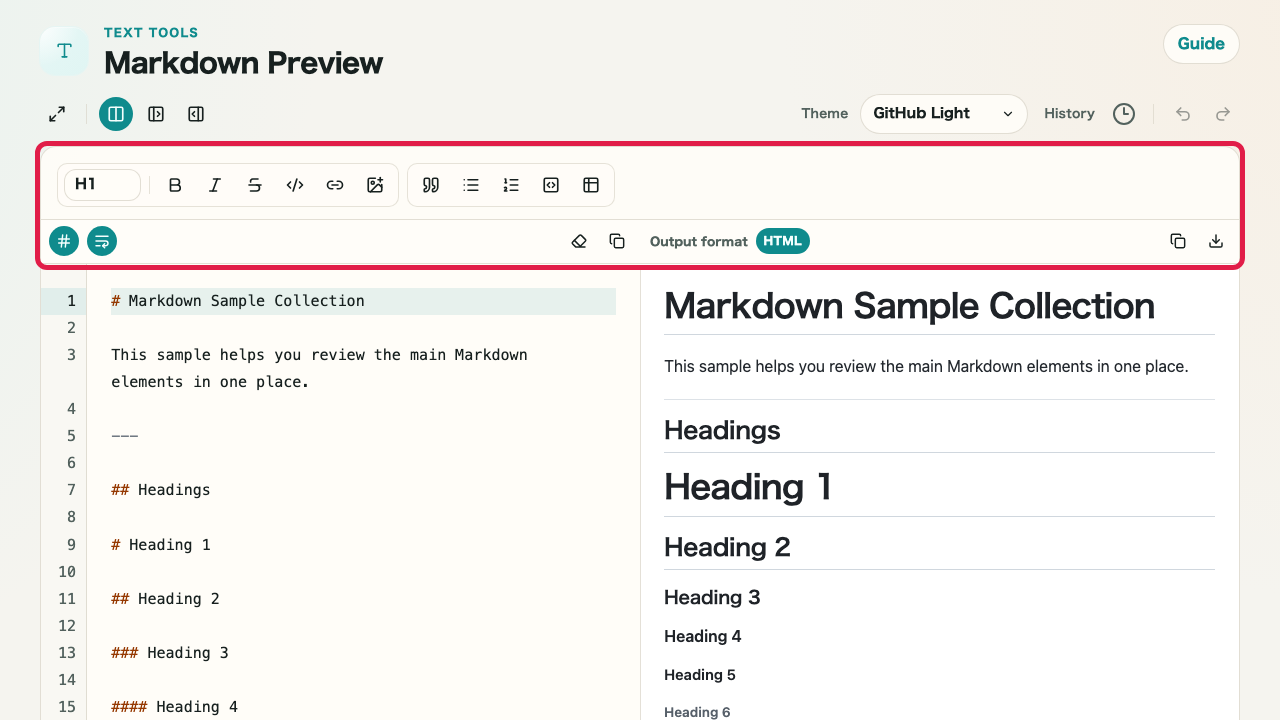Insert a bulleted list
The height and width of the screenshot is (720, 1280).
click(x=471, y=185)
